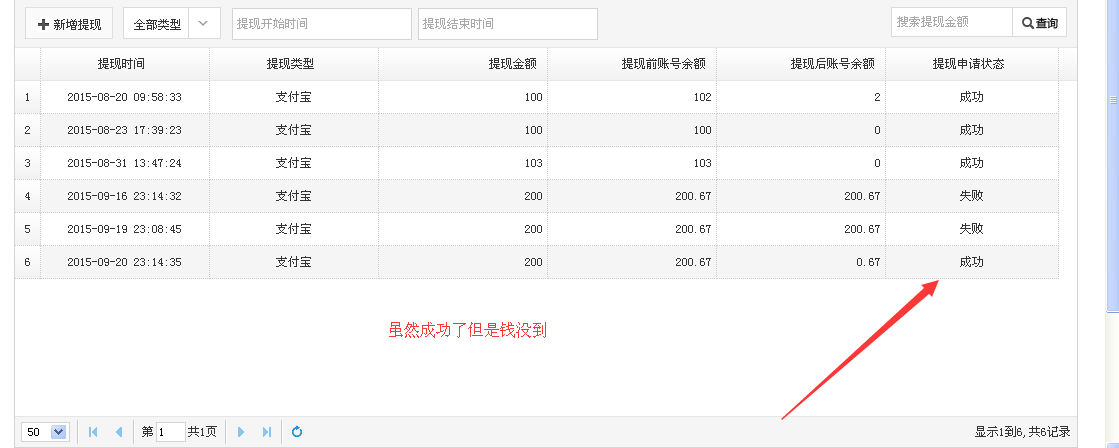Sort by the 提现金额 column header
This screenshot has height=448, width=1119.
tap(462, 64)
